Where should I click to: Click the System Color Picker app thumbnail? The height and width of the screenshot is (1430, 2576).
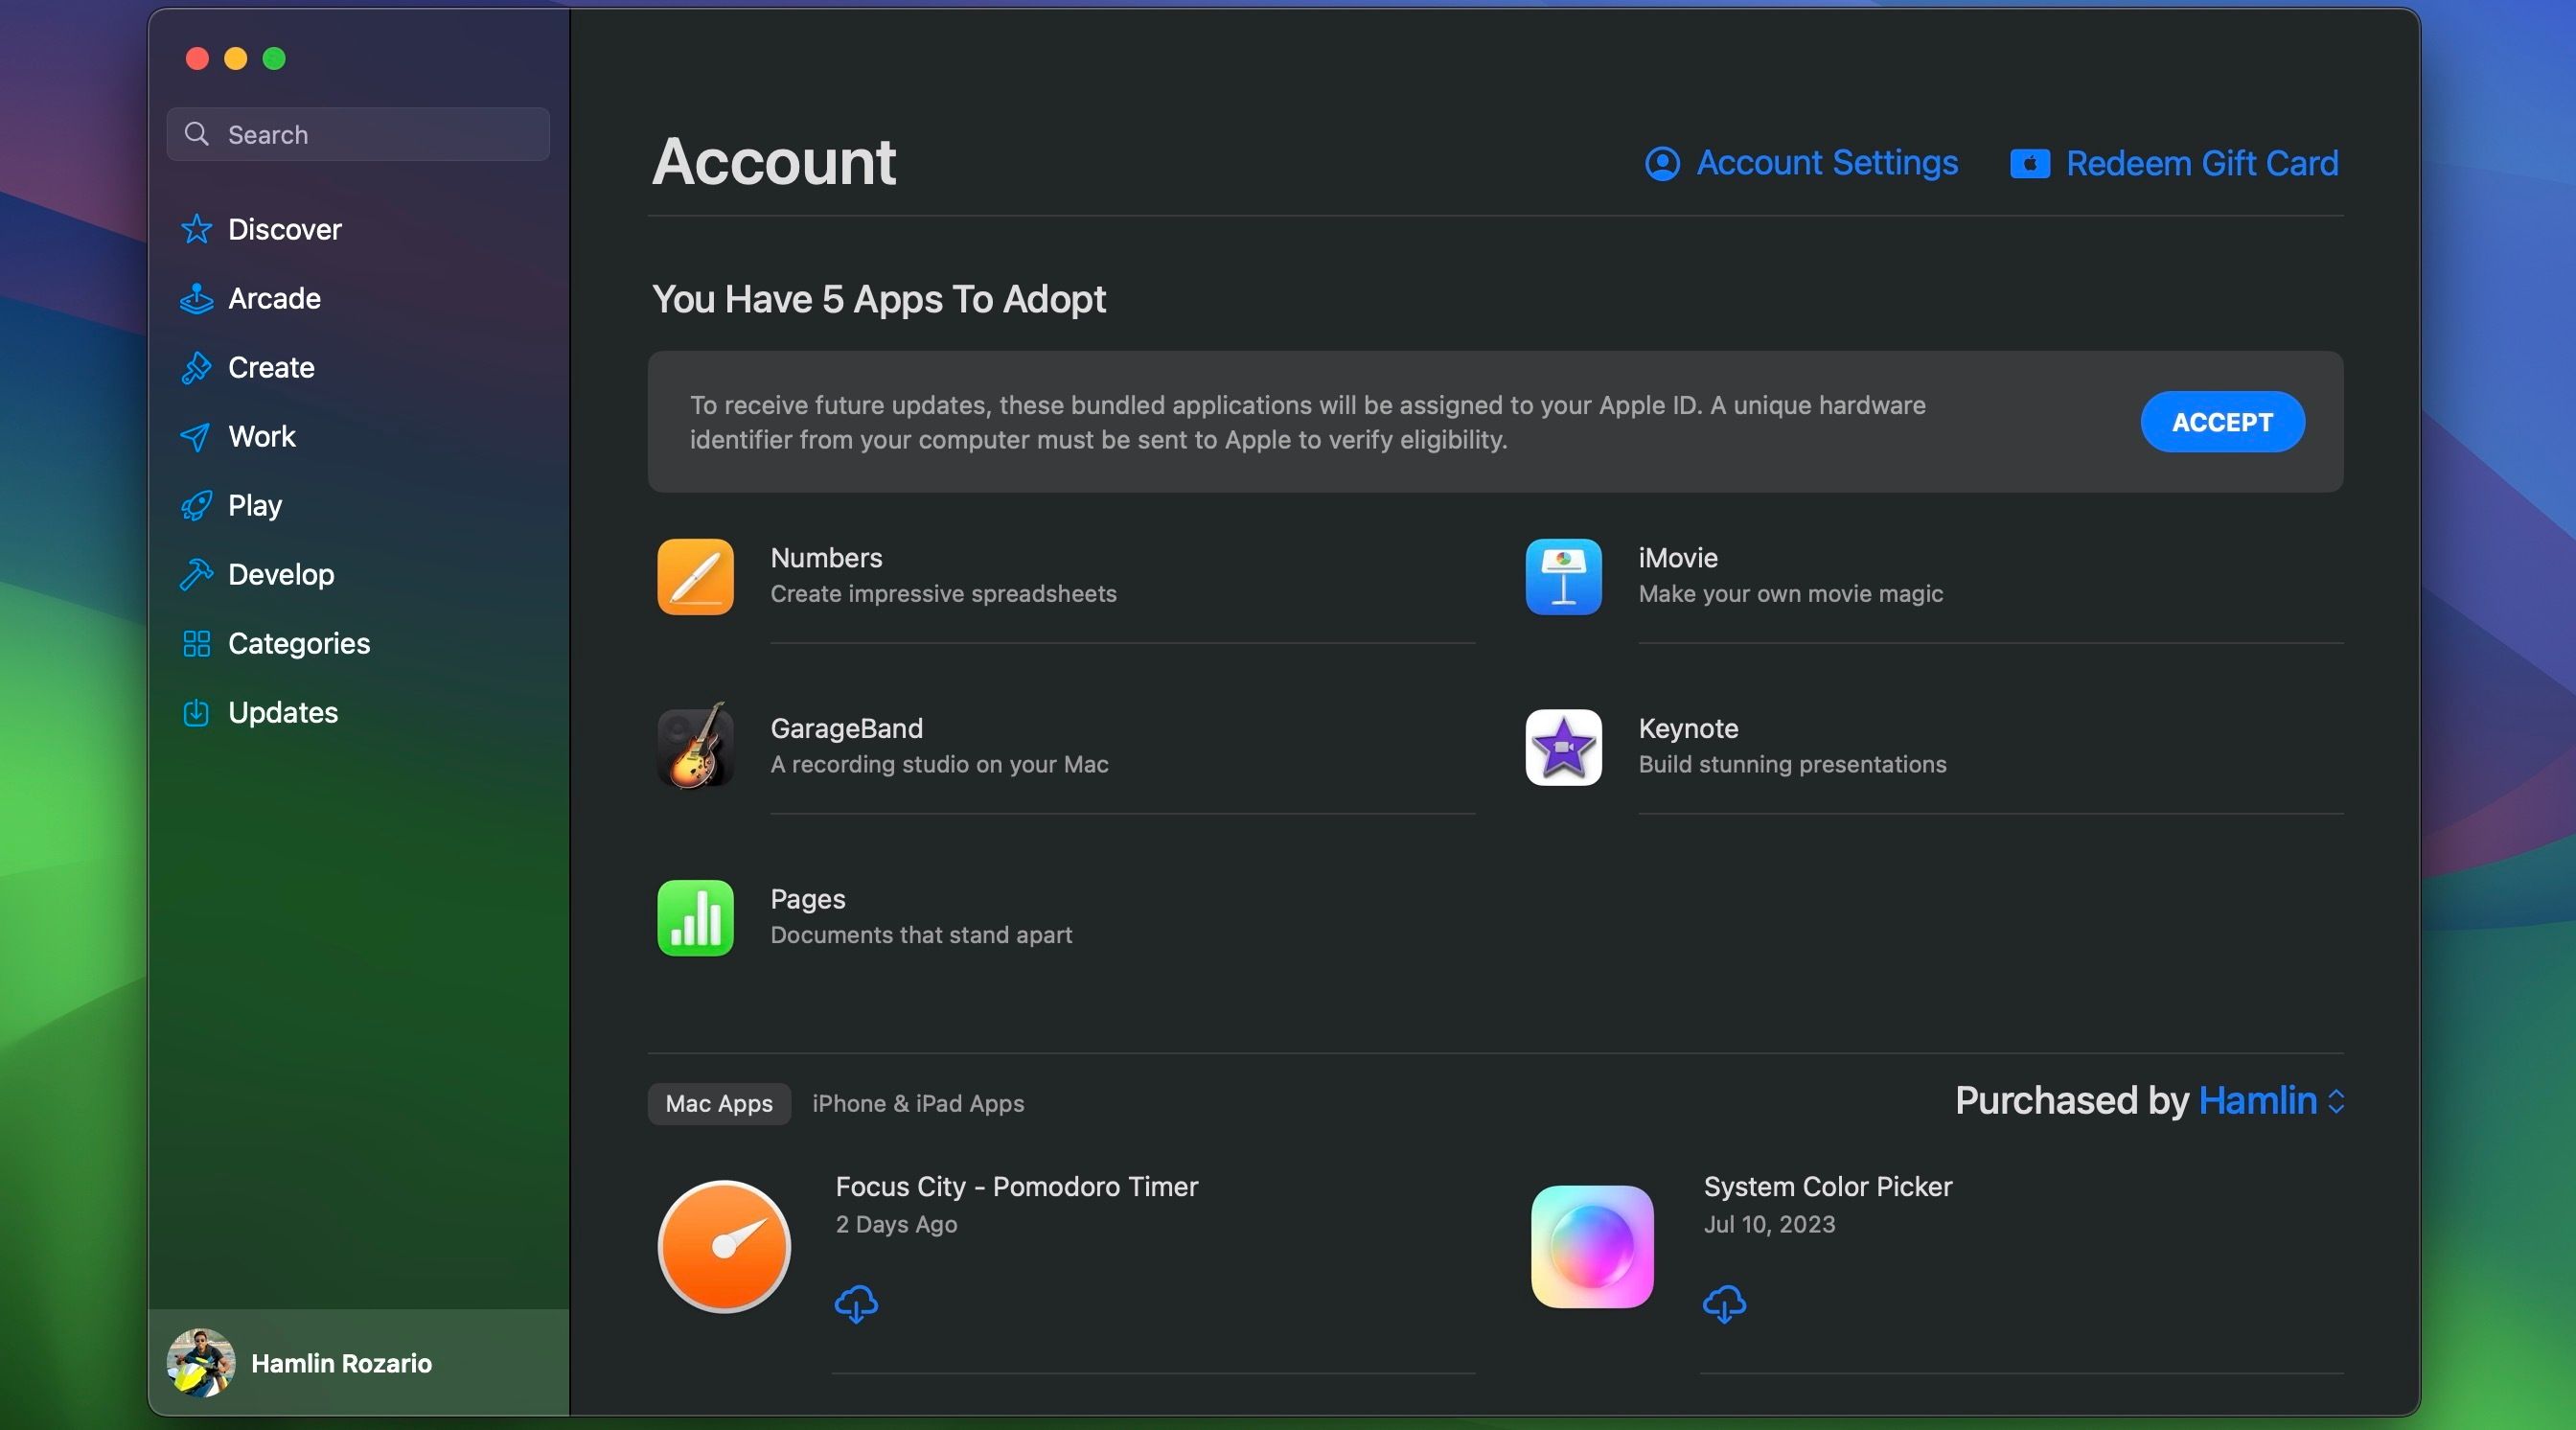click(x=1592, y=1247)
